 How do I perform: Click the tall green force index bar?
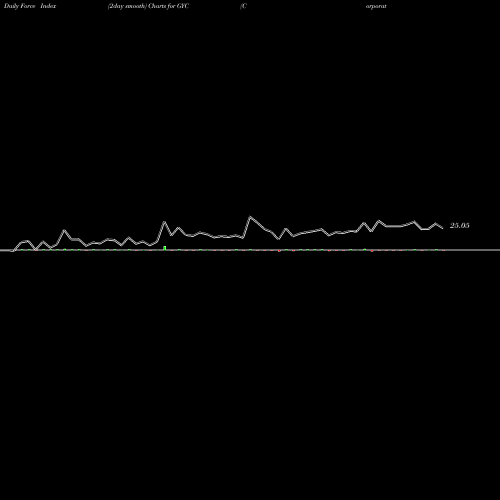point(164,248)
